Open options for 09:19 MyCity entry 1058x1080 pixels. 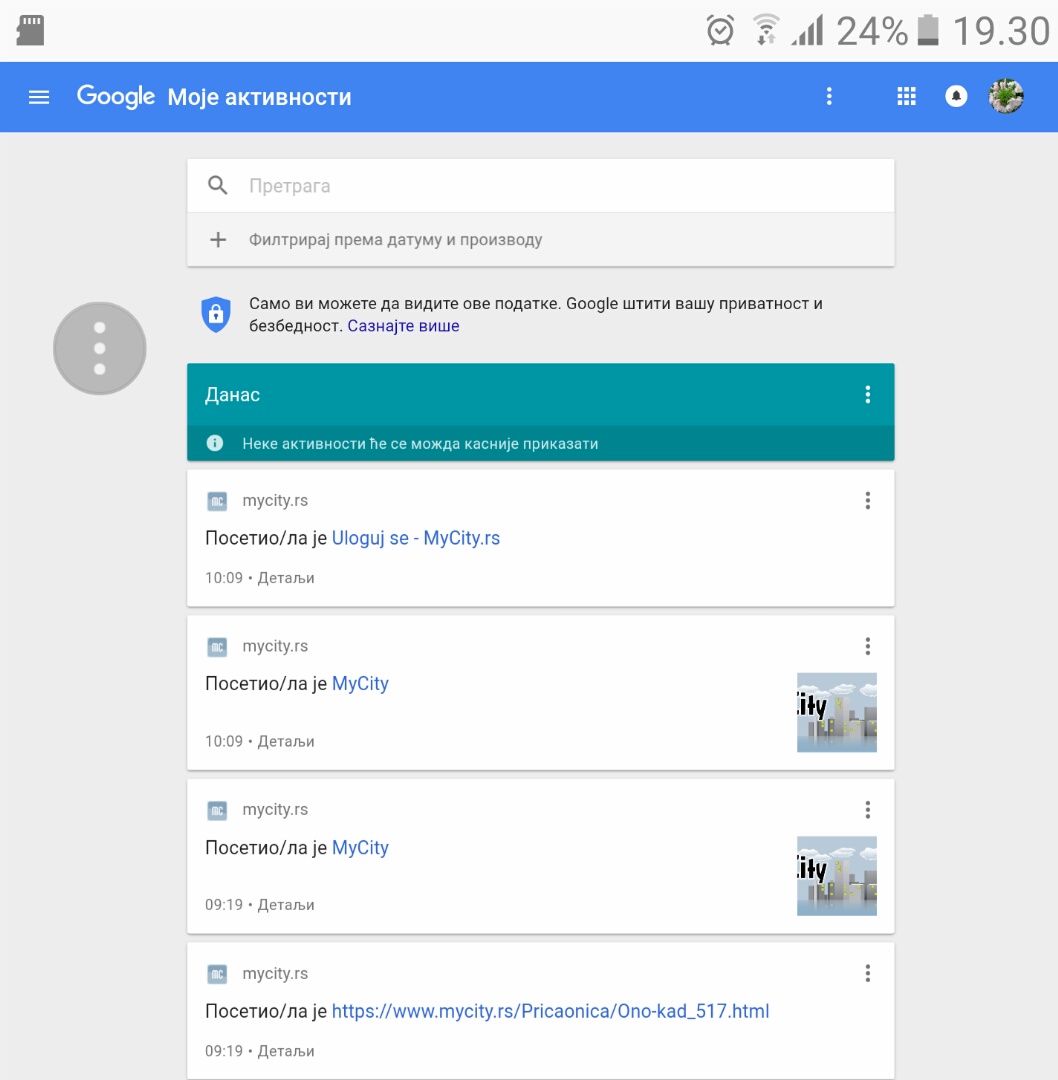(868, 810)
